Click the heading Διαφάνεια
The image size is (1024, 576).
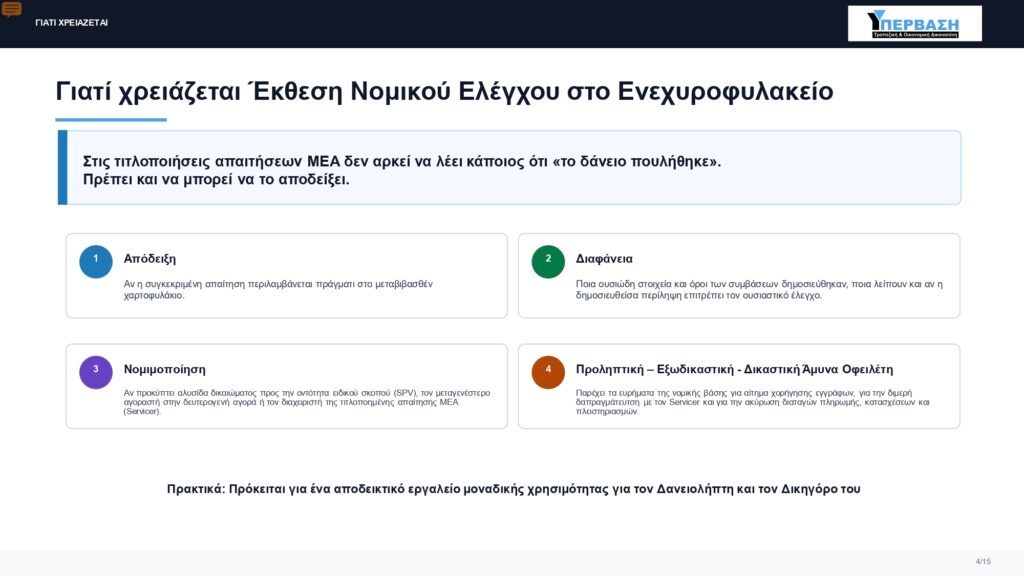click(604, 259)
